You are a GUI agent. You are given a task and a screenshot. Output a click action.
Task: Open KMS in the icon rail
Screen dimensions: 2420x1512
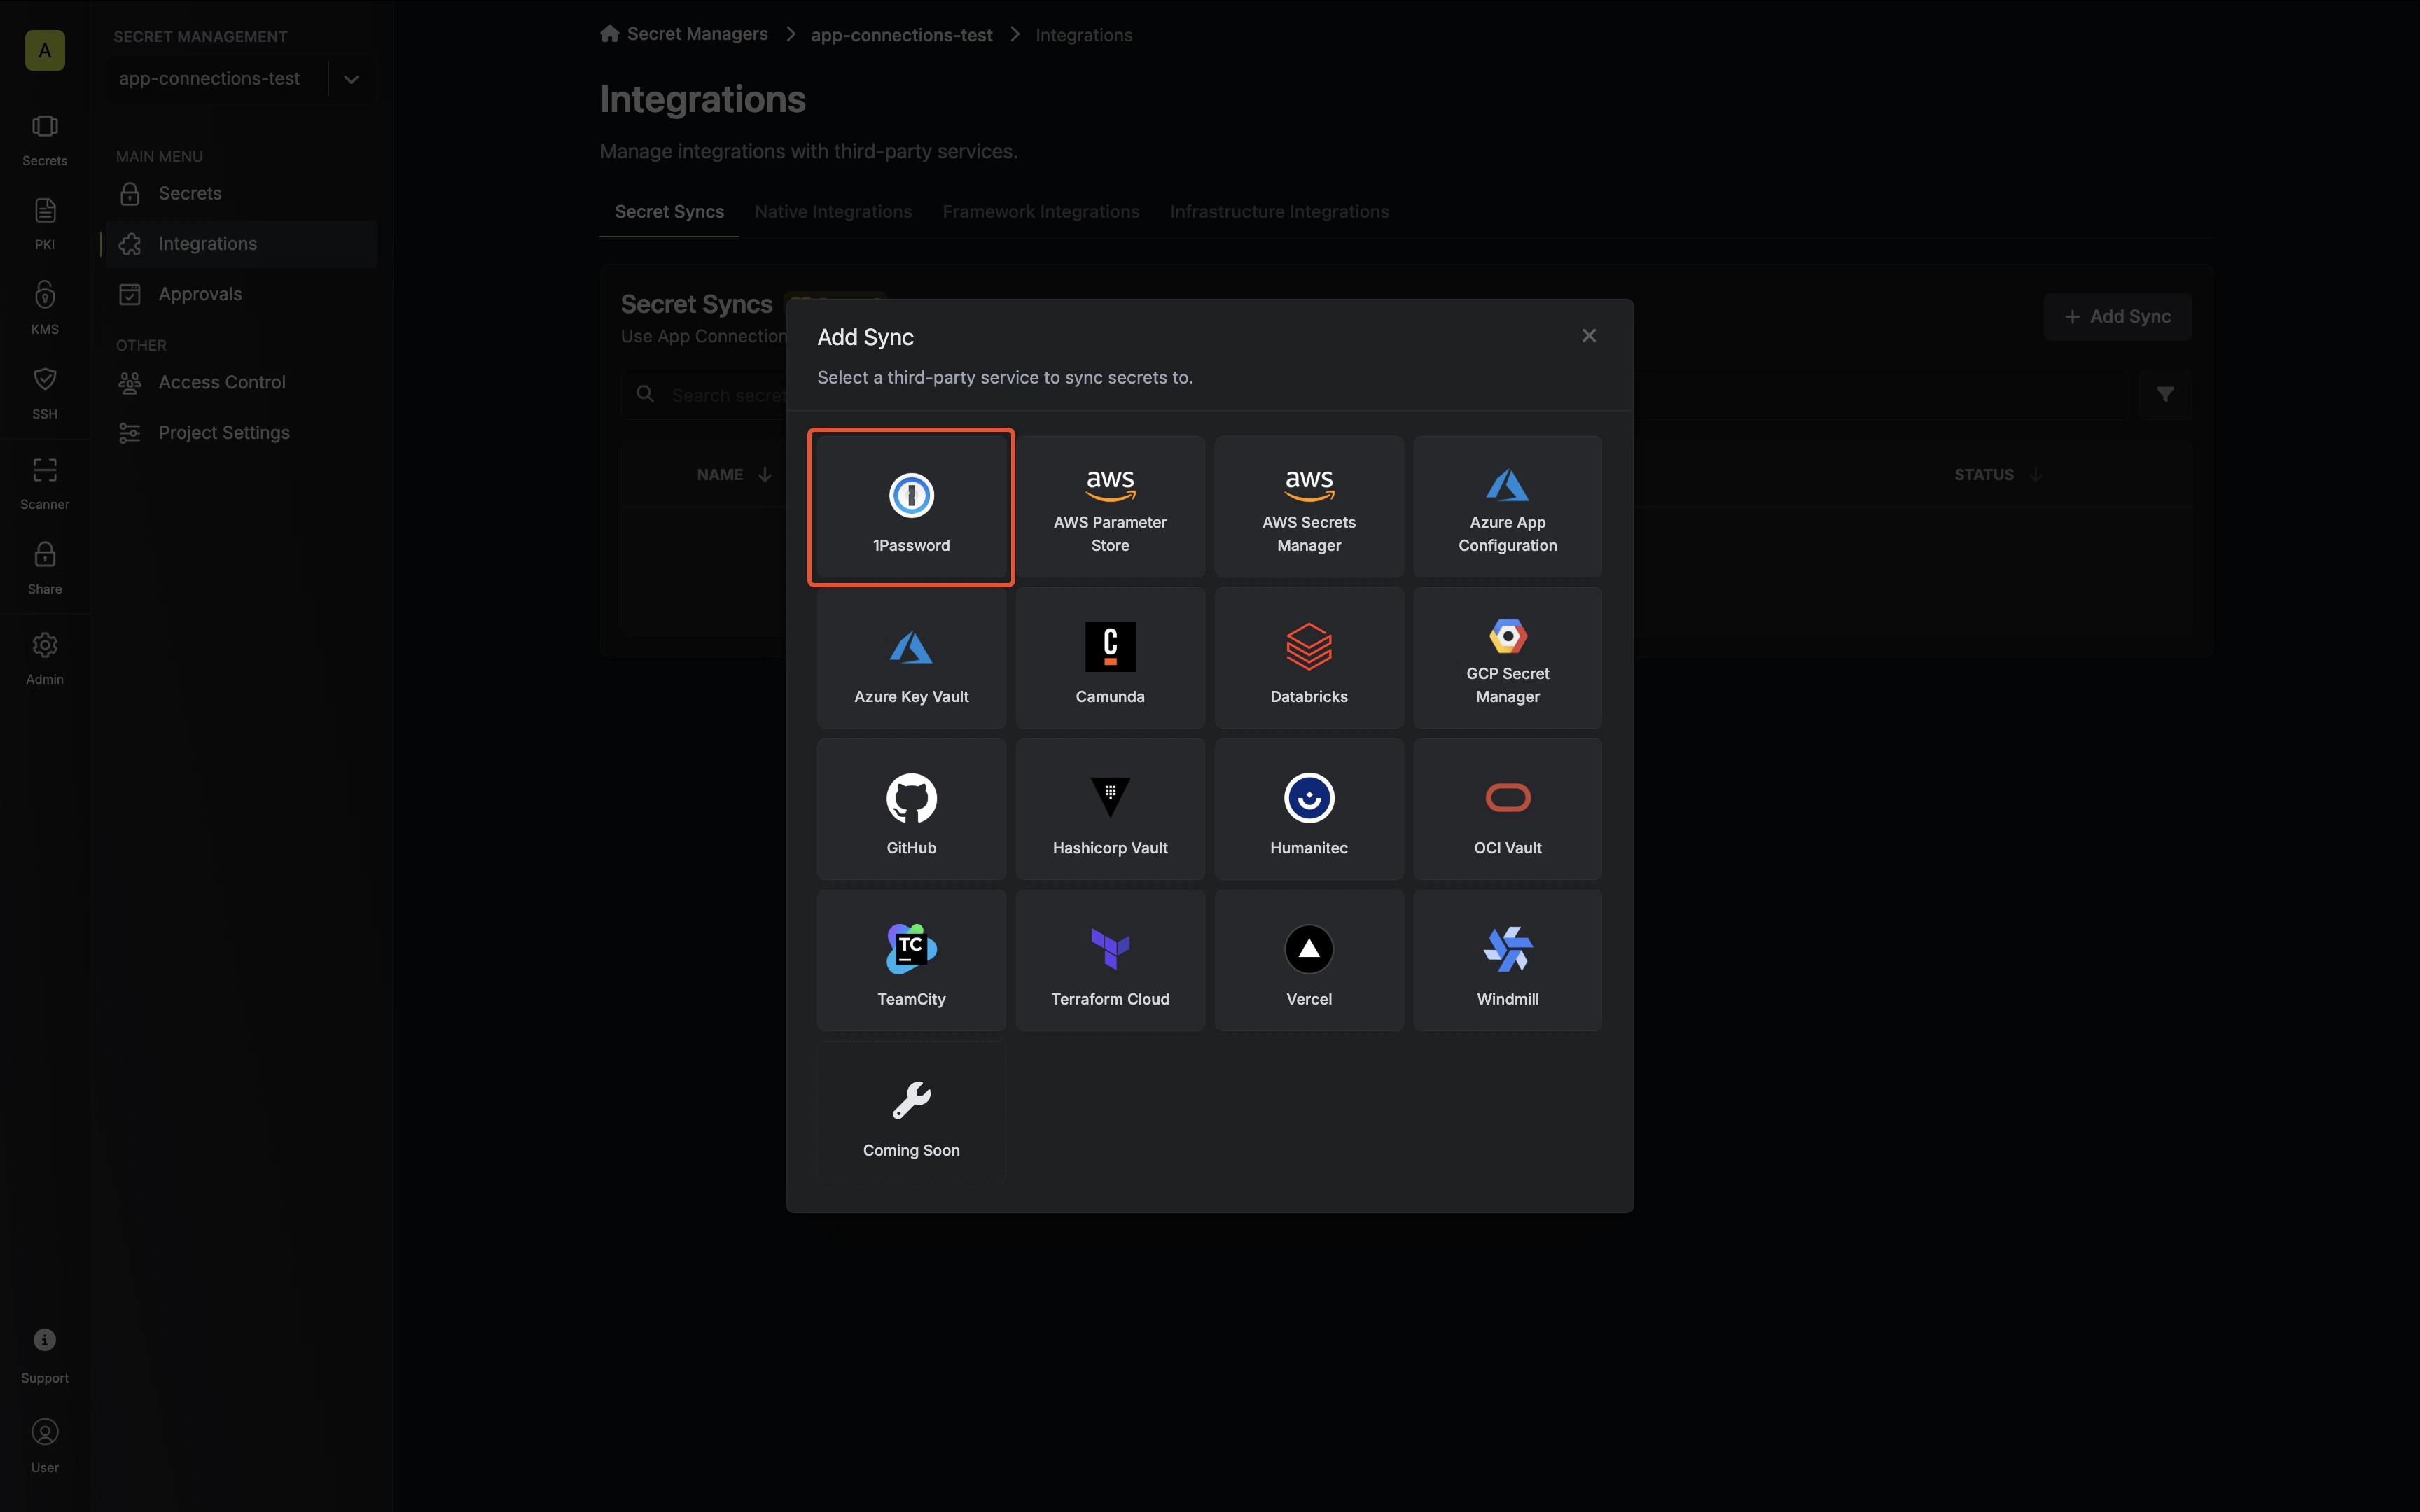pos(45,308)
